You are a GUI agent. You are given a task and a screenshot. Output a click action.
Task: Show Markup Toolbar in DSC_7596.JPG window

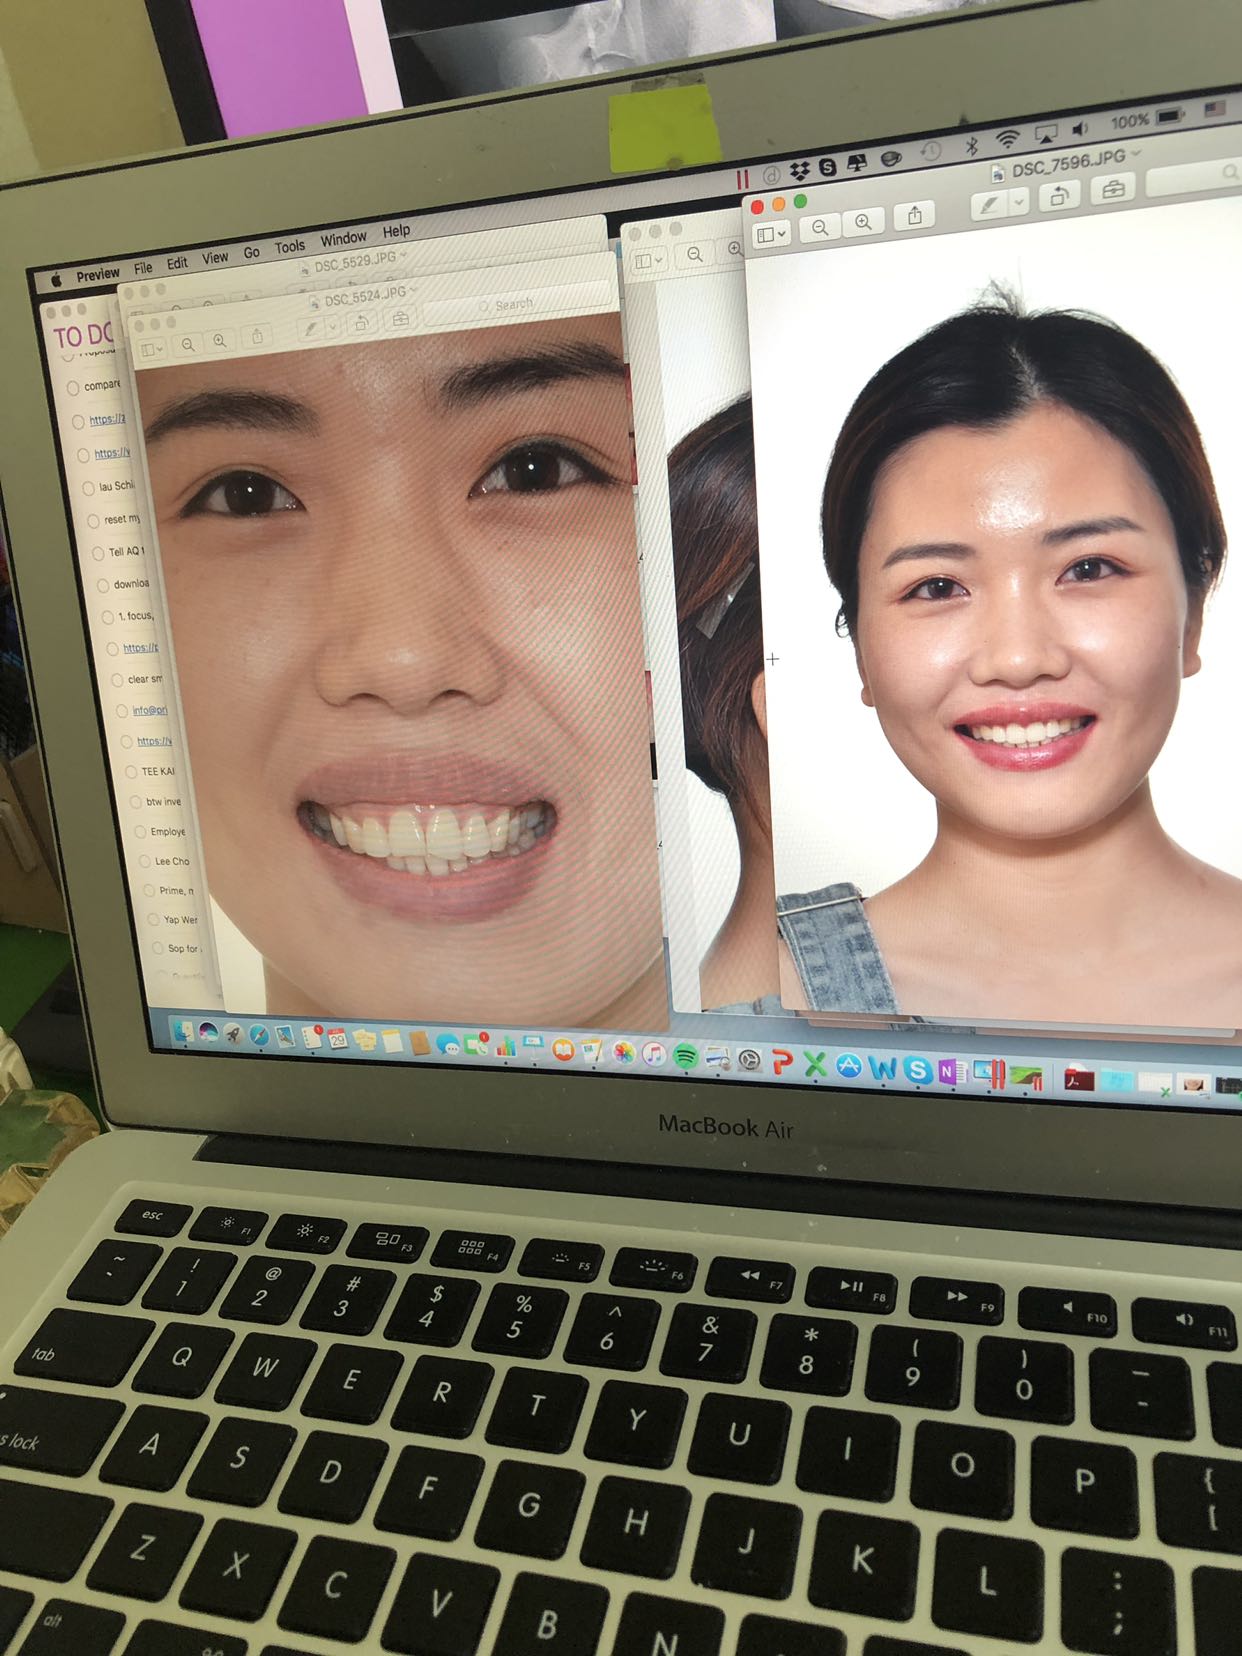(1113, 189)
